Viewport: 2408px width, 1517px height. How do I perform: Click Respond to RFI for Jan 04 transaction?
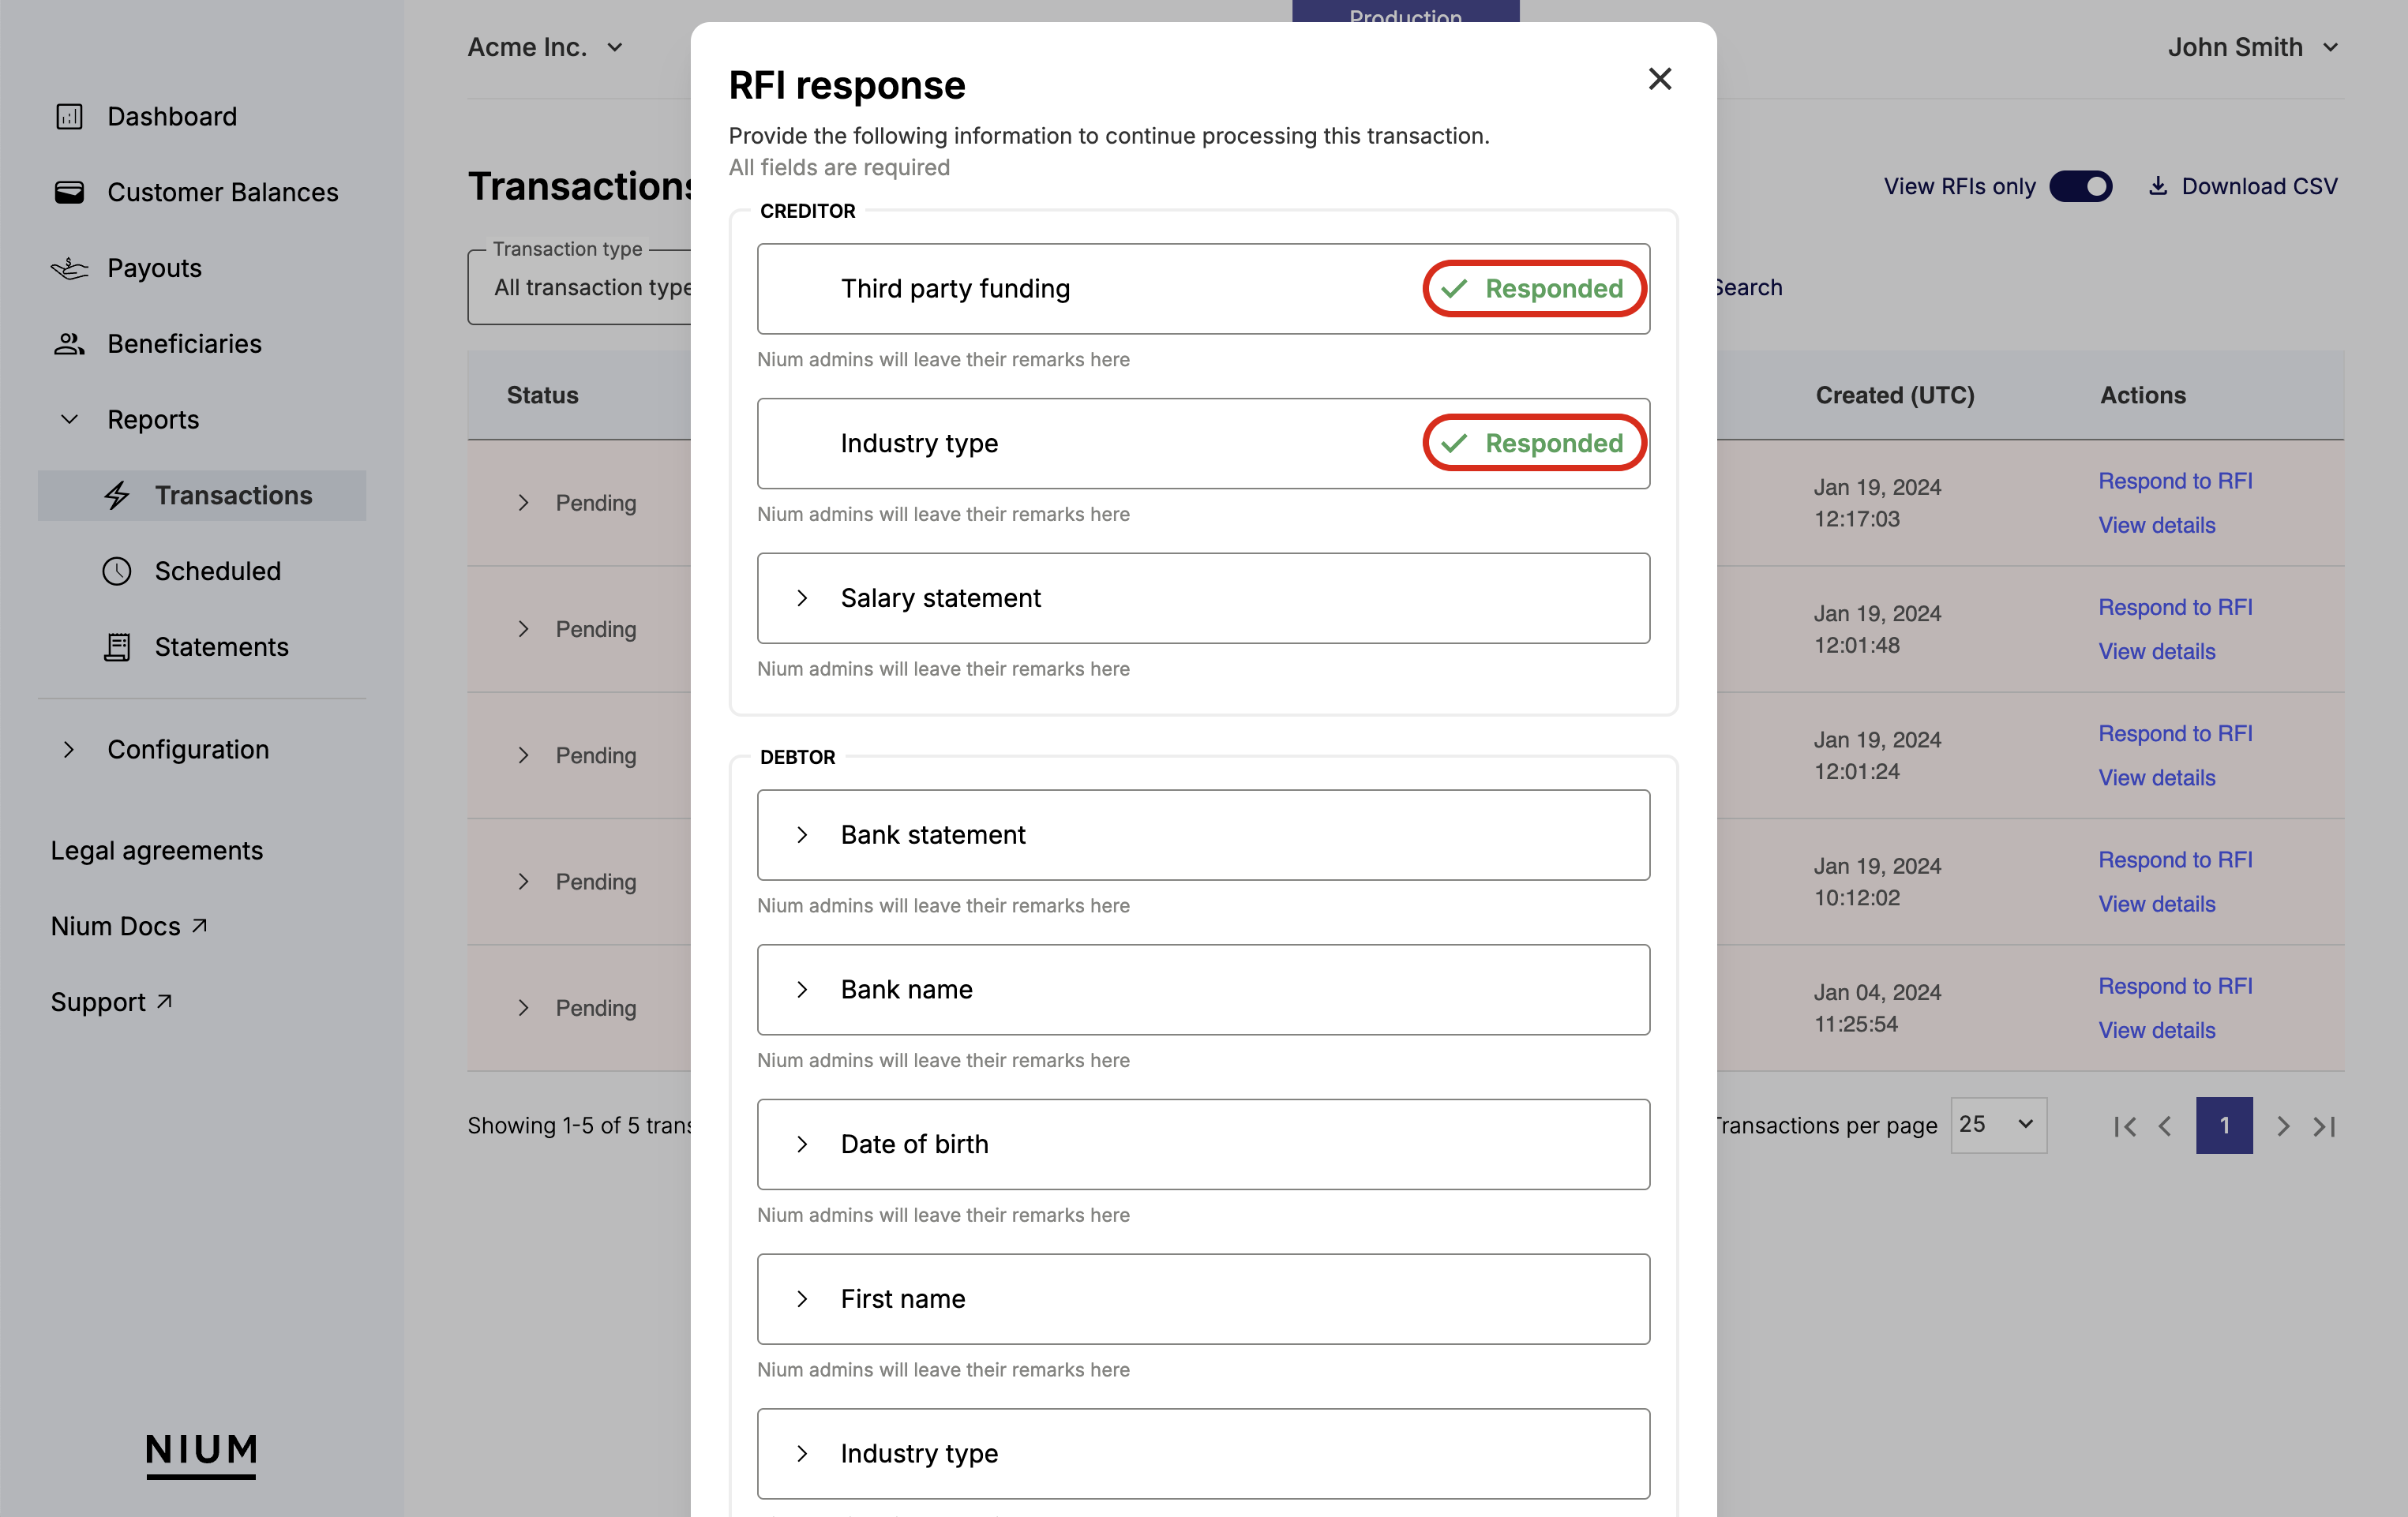[2175, 985]
